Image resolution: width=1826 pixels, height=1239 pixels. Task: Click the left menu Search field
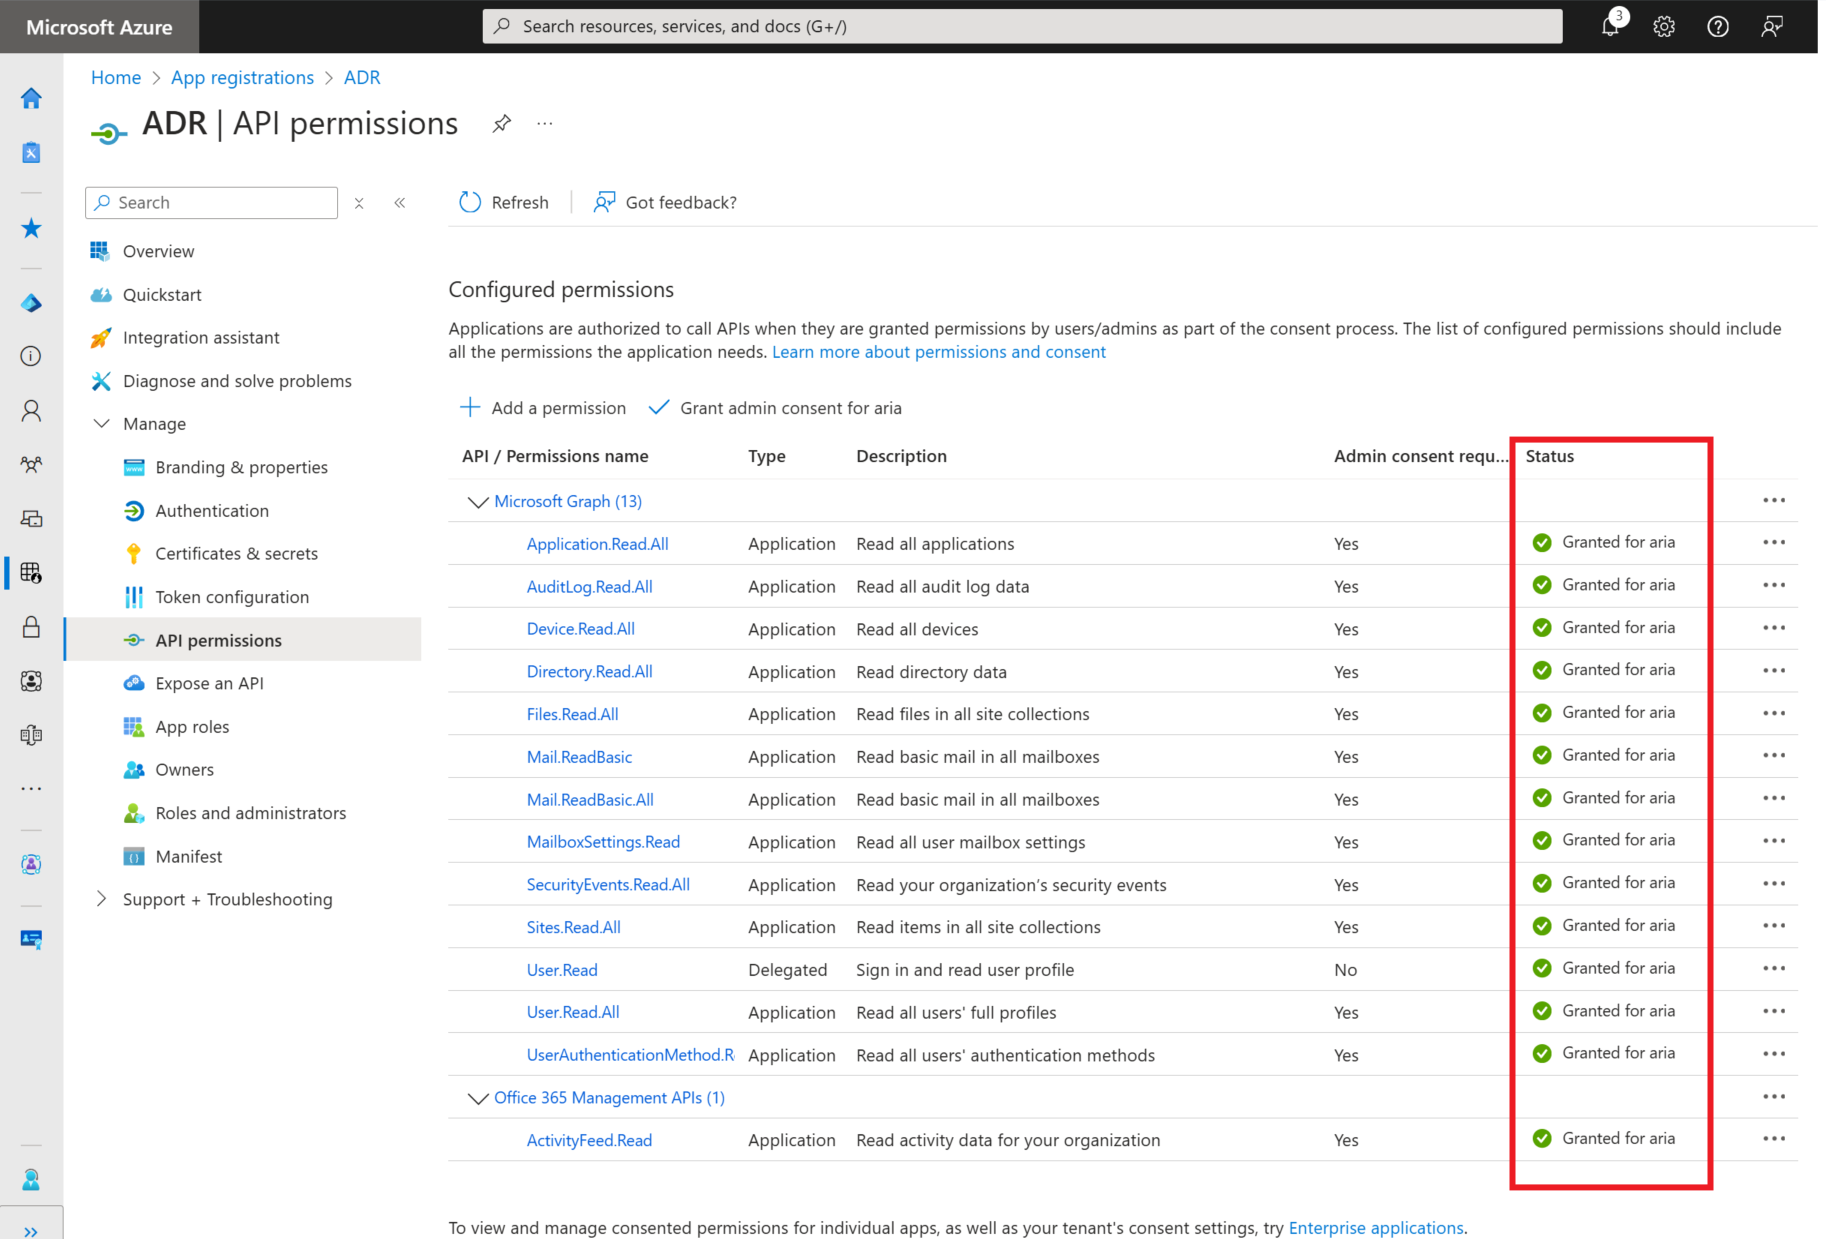click(212, 203)
